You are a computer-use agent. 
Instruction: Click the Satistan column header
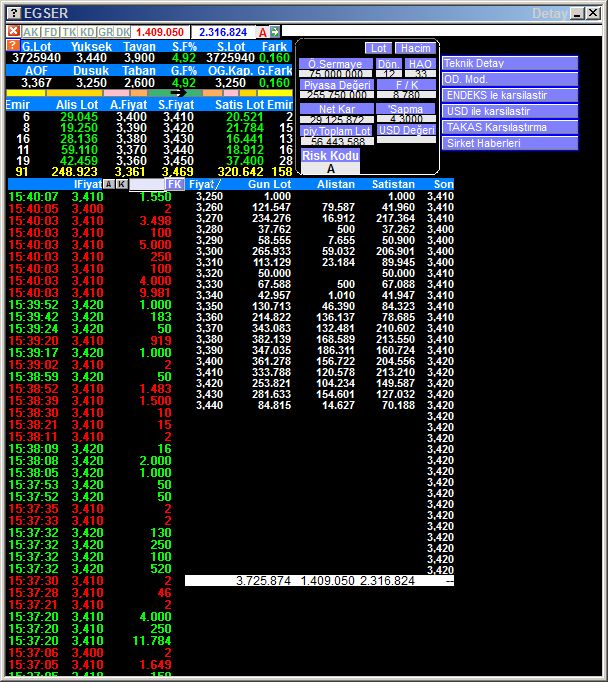coord(393,184)
